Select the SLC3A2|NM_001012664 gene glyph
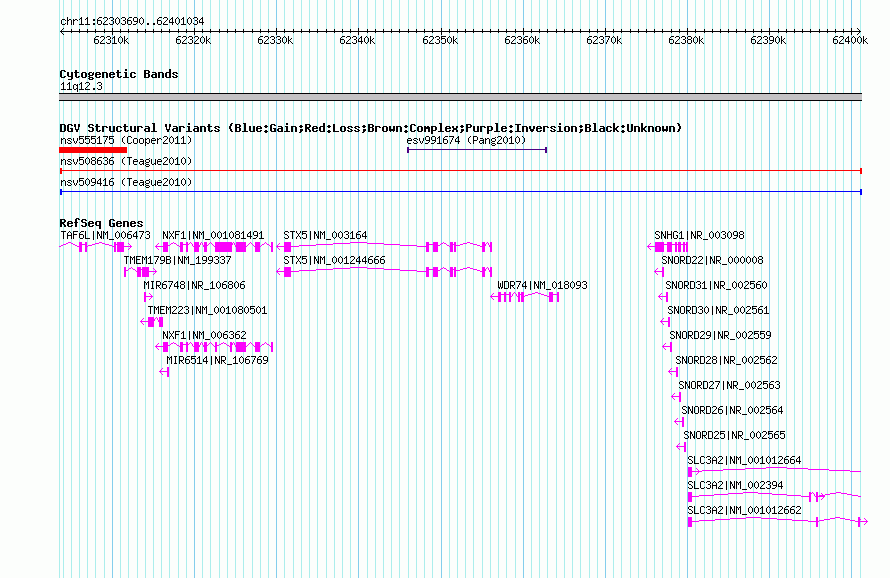The height and width of the screenshot is (578, 890). pyautogui.click(x=774, y=471)
